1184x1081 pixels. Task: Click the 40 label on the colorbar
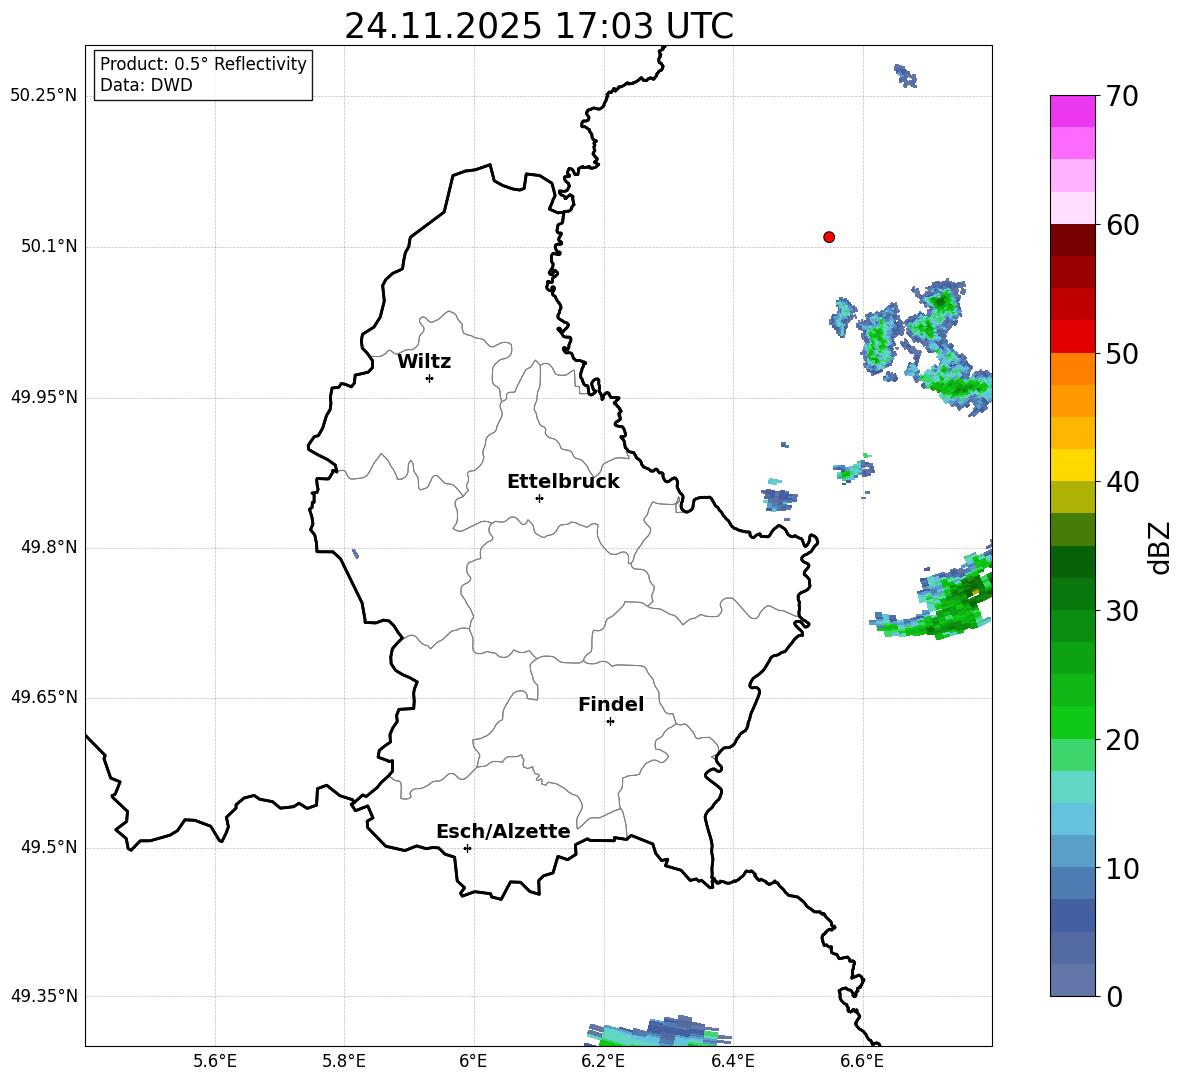pos(1122,482)
